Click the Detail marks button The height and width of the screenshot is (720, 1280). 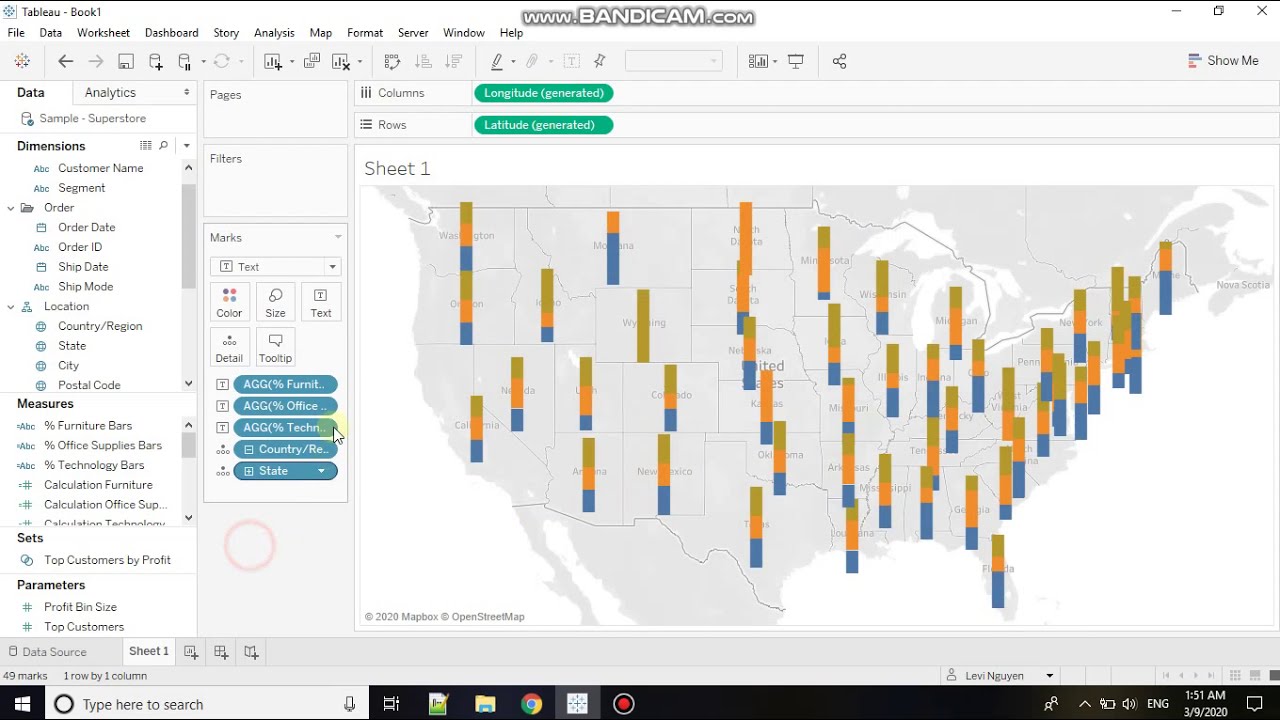(x=229, y=347)
